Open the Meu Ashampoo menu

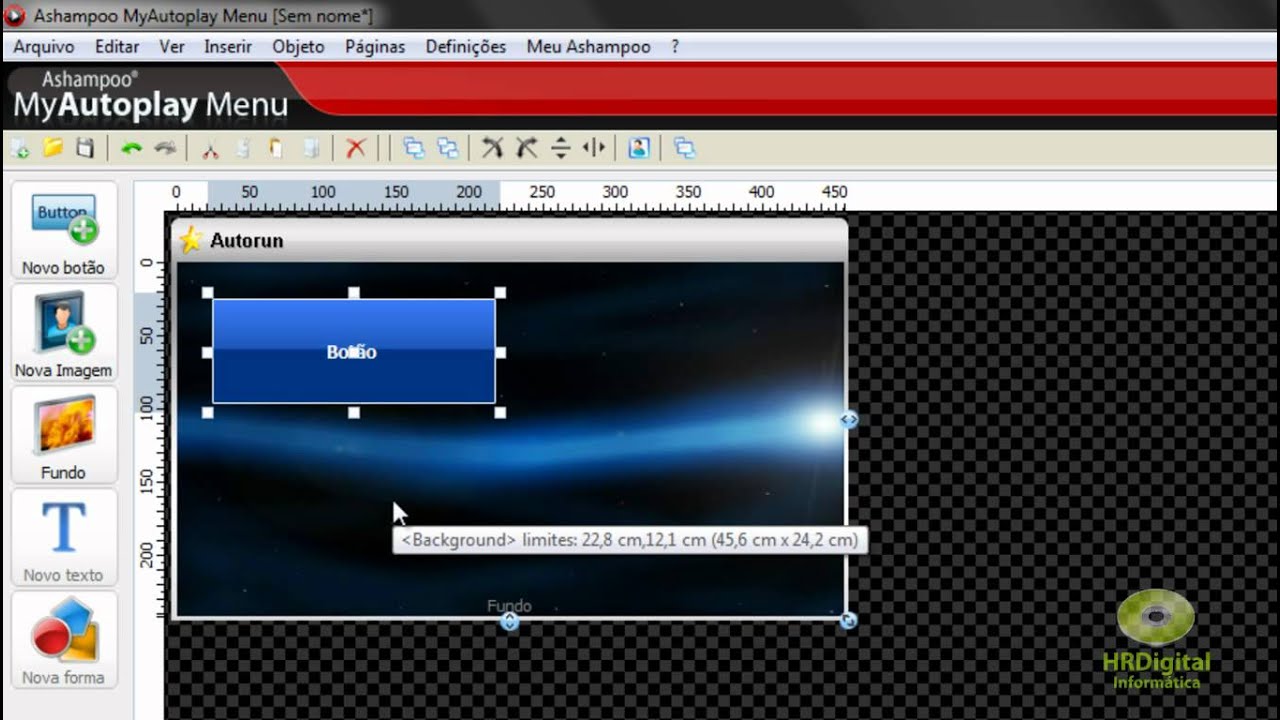(x=588, y=47)
